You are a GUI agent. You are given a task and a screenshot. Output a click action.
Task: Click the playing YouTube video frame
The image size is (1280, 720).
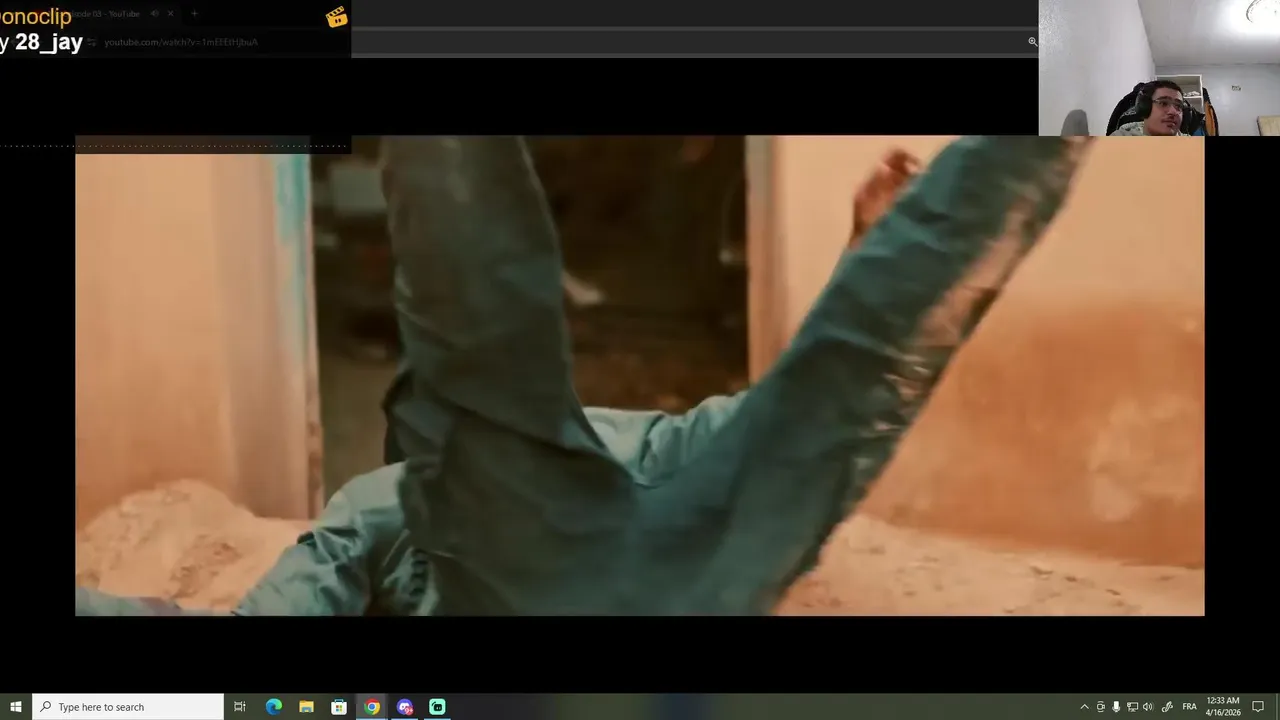coord(640,376)
